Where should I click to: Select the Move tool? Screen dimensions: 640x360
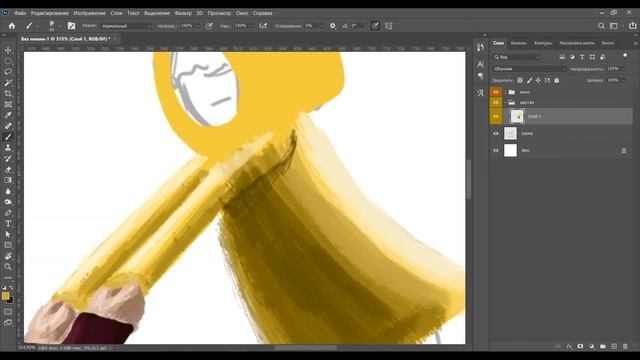8,50
